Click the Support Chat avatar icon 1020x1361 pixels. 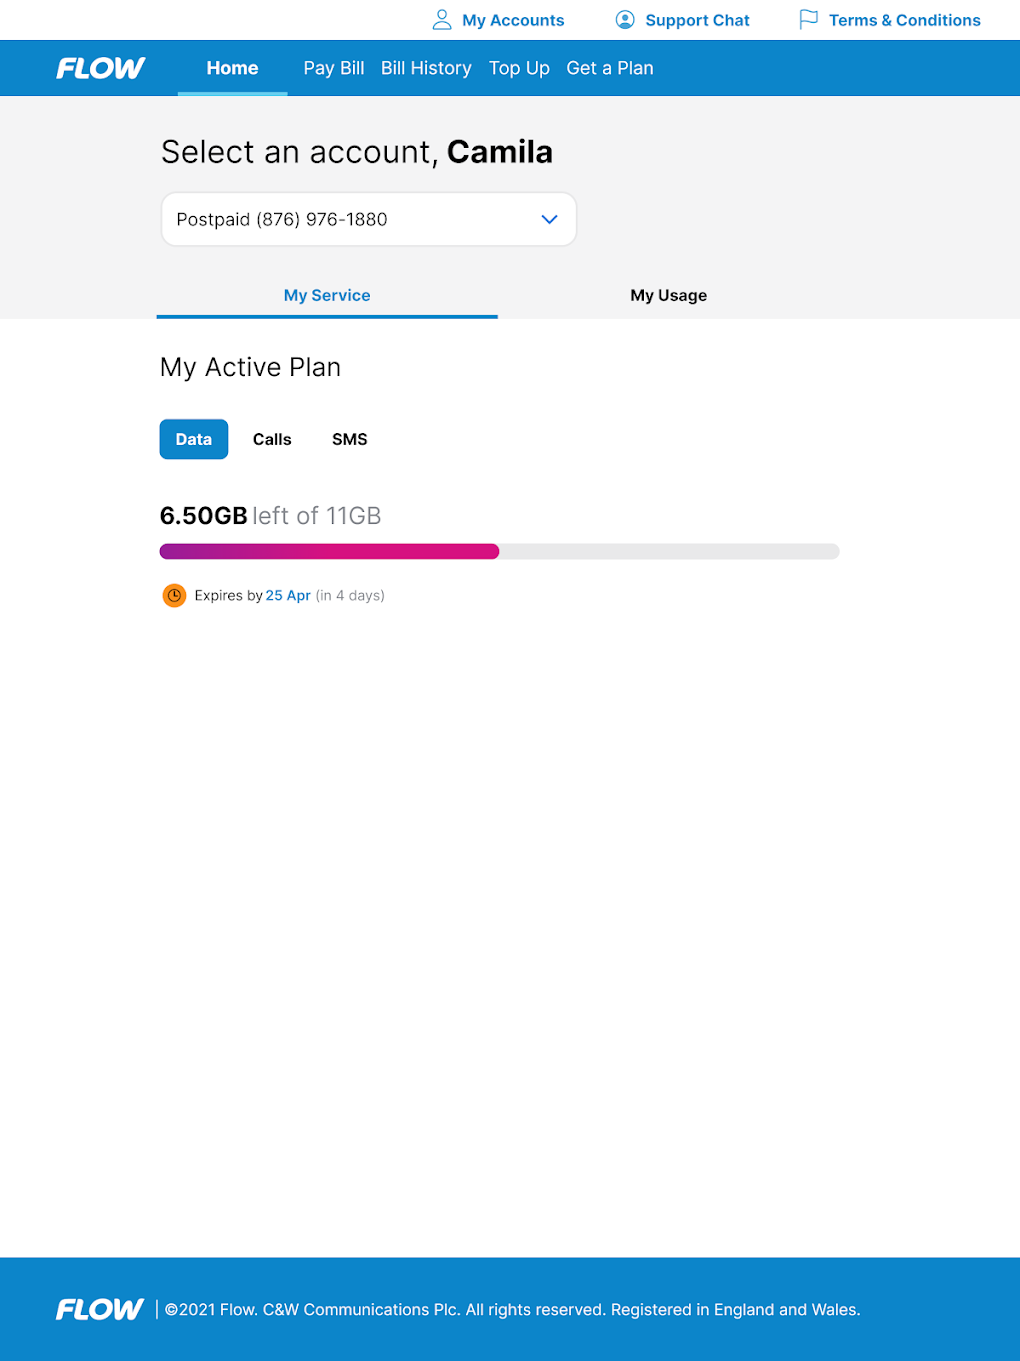tap(625, 20)
